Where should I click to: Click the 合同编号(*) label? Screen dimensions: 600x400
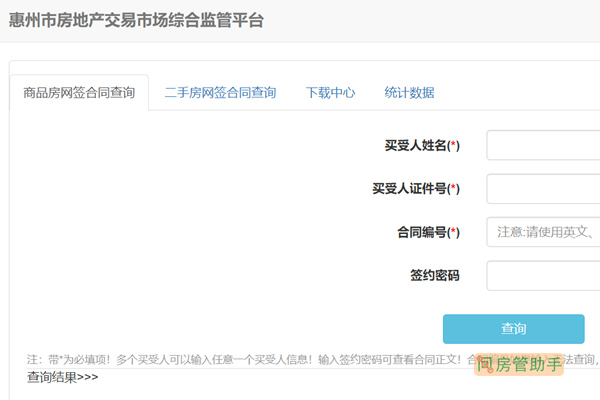click(429, 232)
